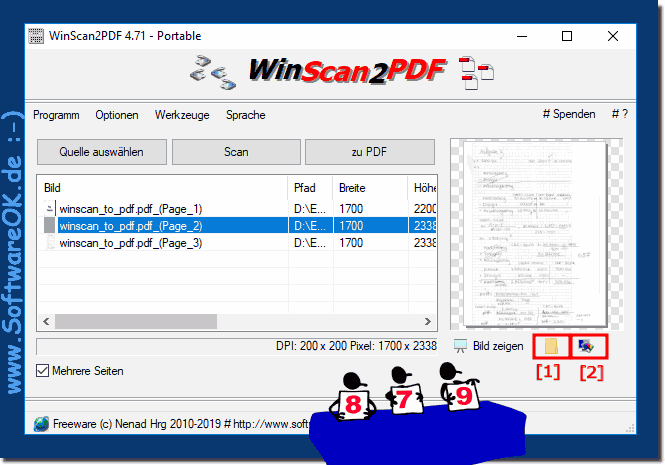Open the Sprache menu
The width and height of the screenshot is (665, 465).
(246, 115)
